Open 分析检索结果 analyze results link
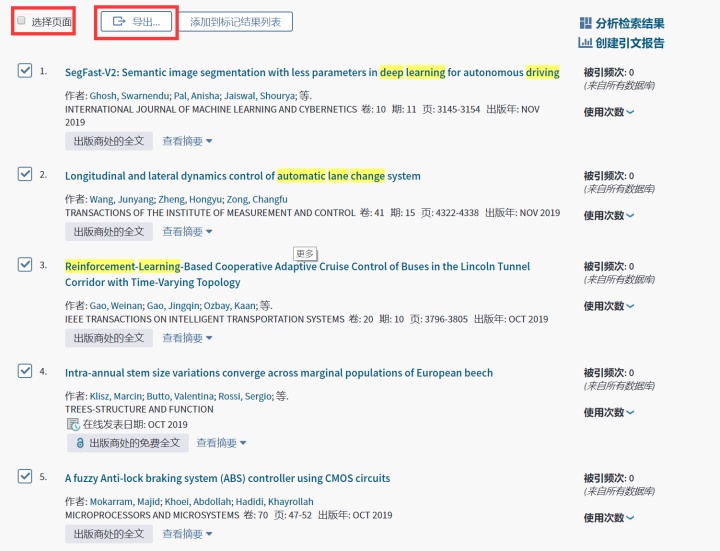This screenshot has height=551, width=720. tap(630, 23)
